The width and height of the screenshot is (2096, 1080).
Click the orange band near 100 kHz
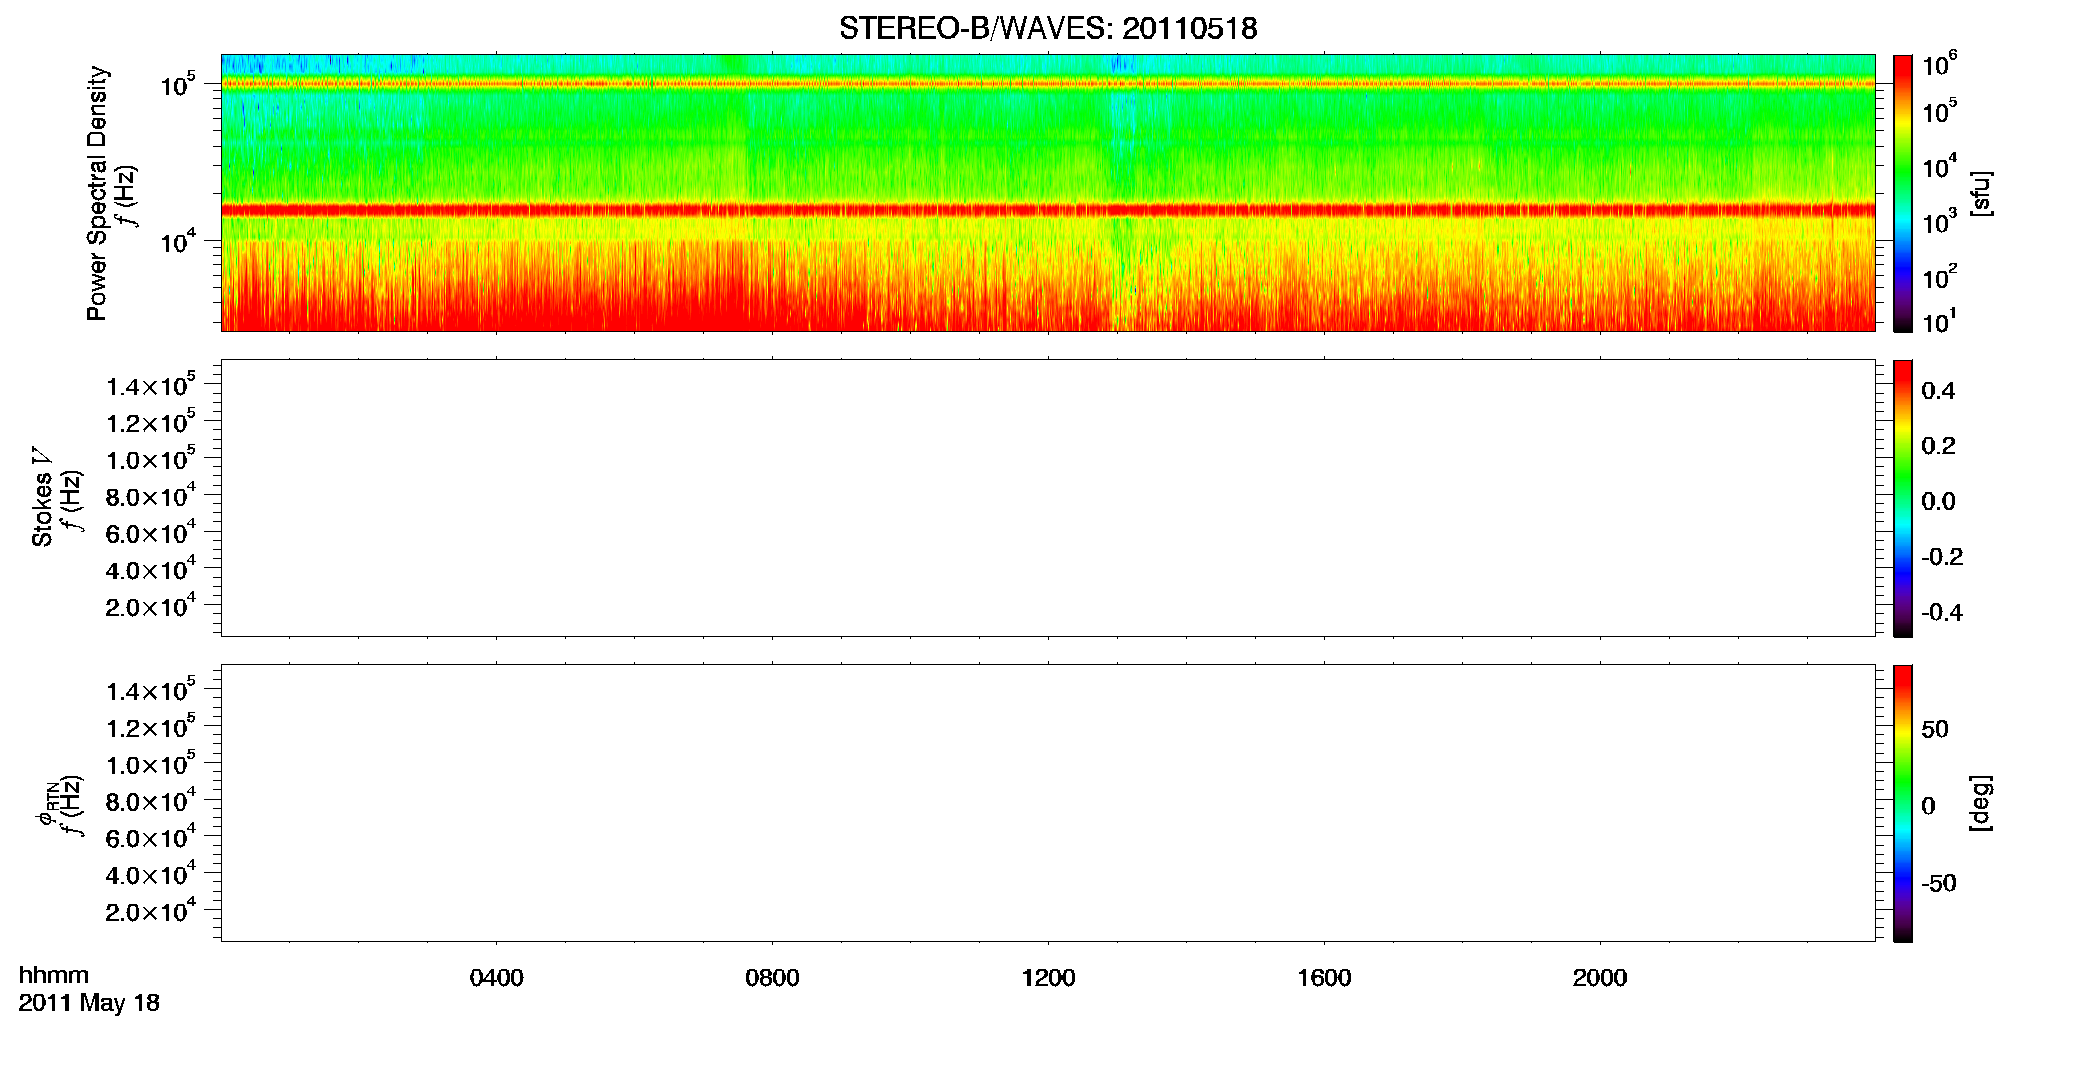point(1048,85)
